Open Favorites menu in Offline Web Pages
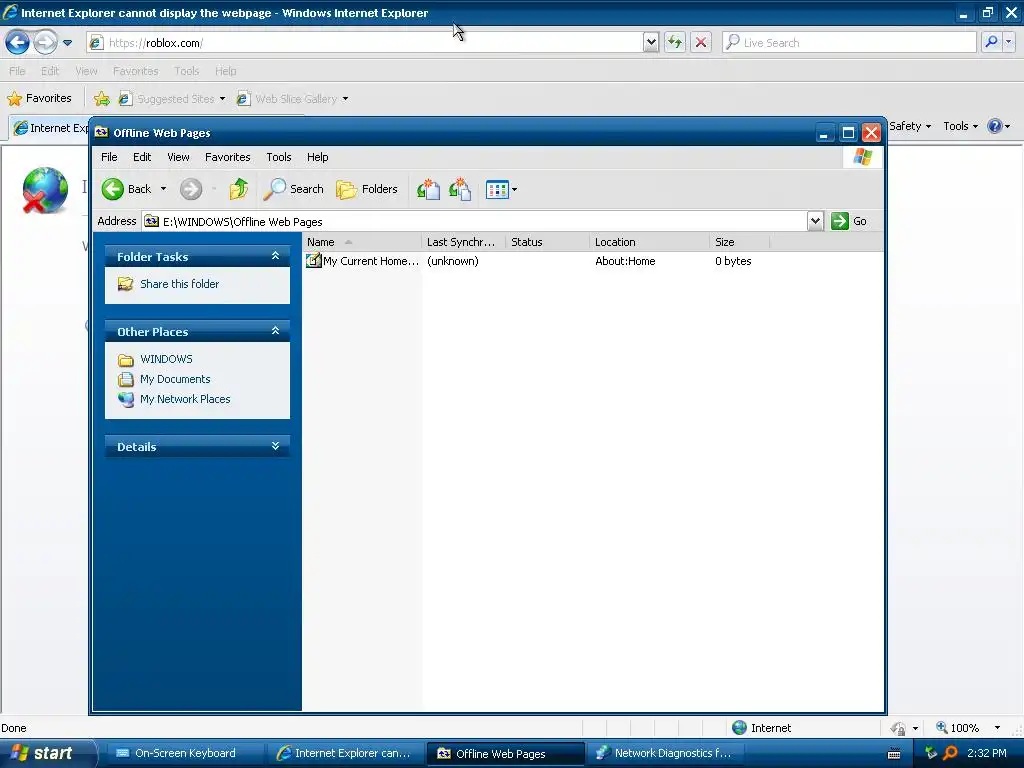The image size is (1024, 768). tap(228, 157)
